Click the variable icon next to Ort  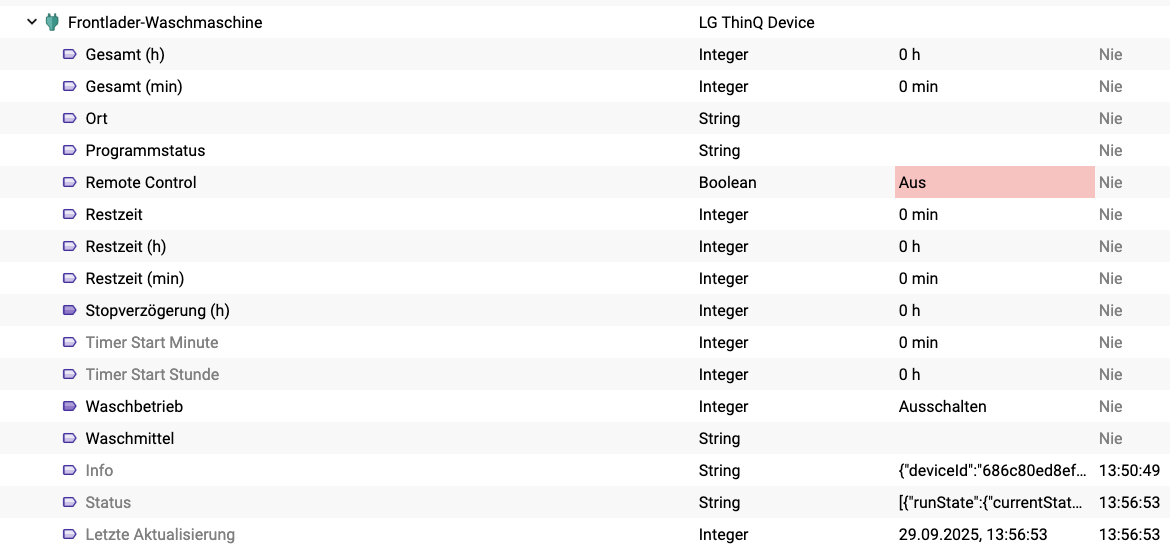[70, 119]
